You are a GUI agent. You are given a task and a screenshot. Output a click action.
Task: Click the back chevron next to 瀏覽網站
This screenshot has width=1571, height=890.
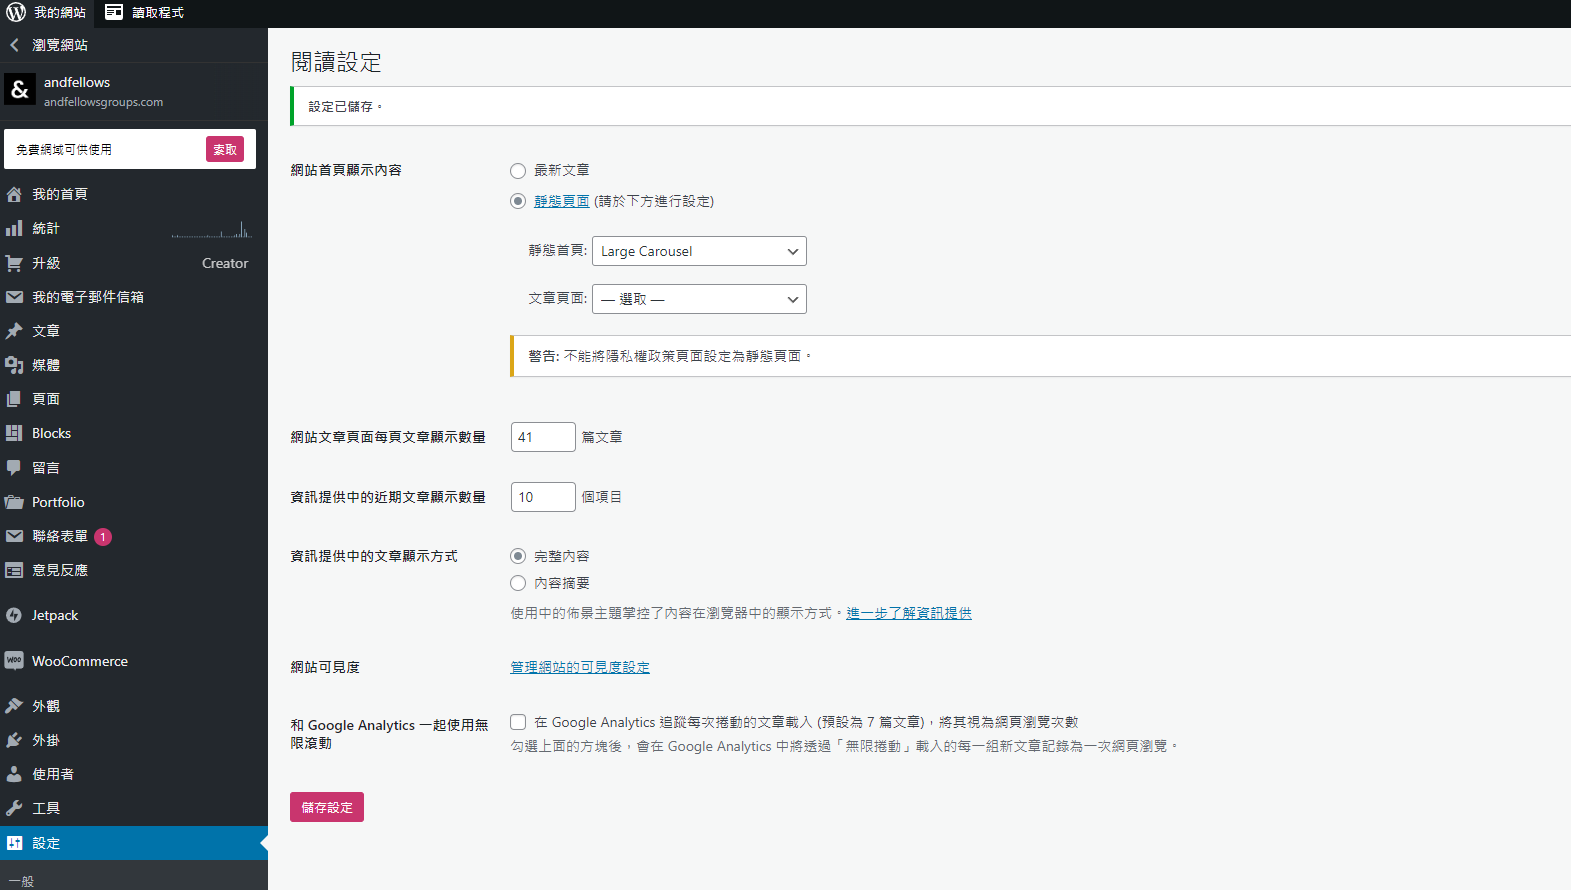pos(14,45)
